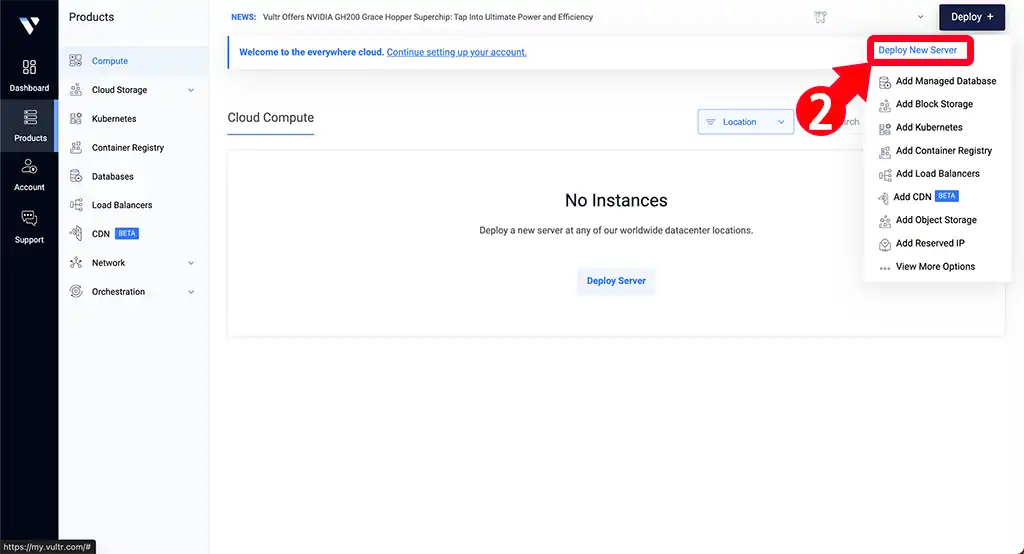Choose Add Load Balancers from menu
The width and height of the screenshot is (1024, 554).
[x=938, y=174]
